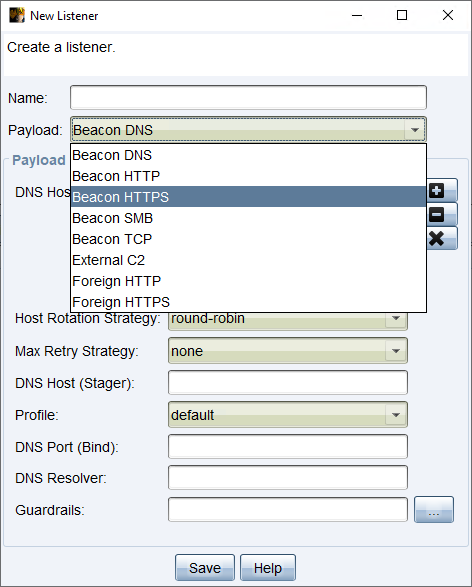
Task: Collapse the Payload combo box
Action: pos(414,130)
